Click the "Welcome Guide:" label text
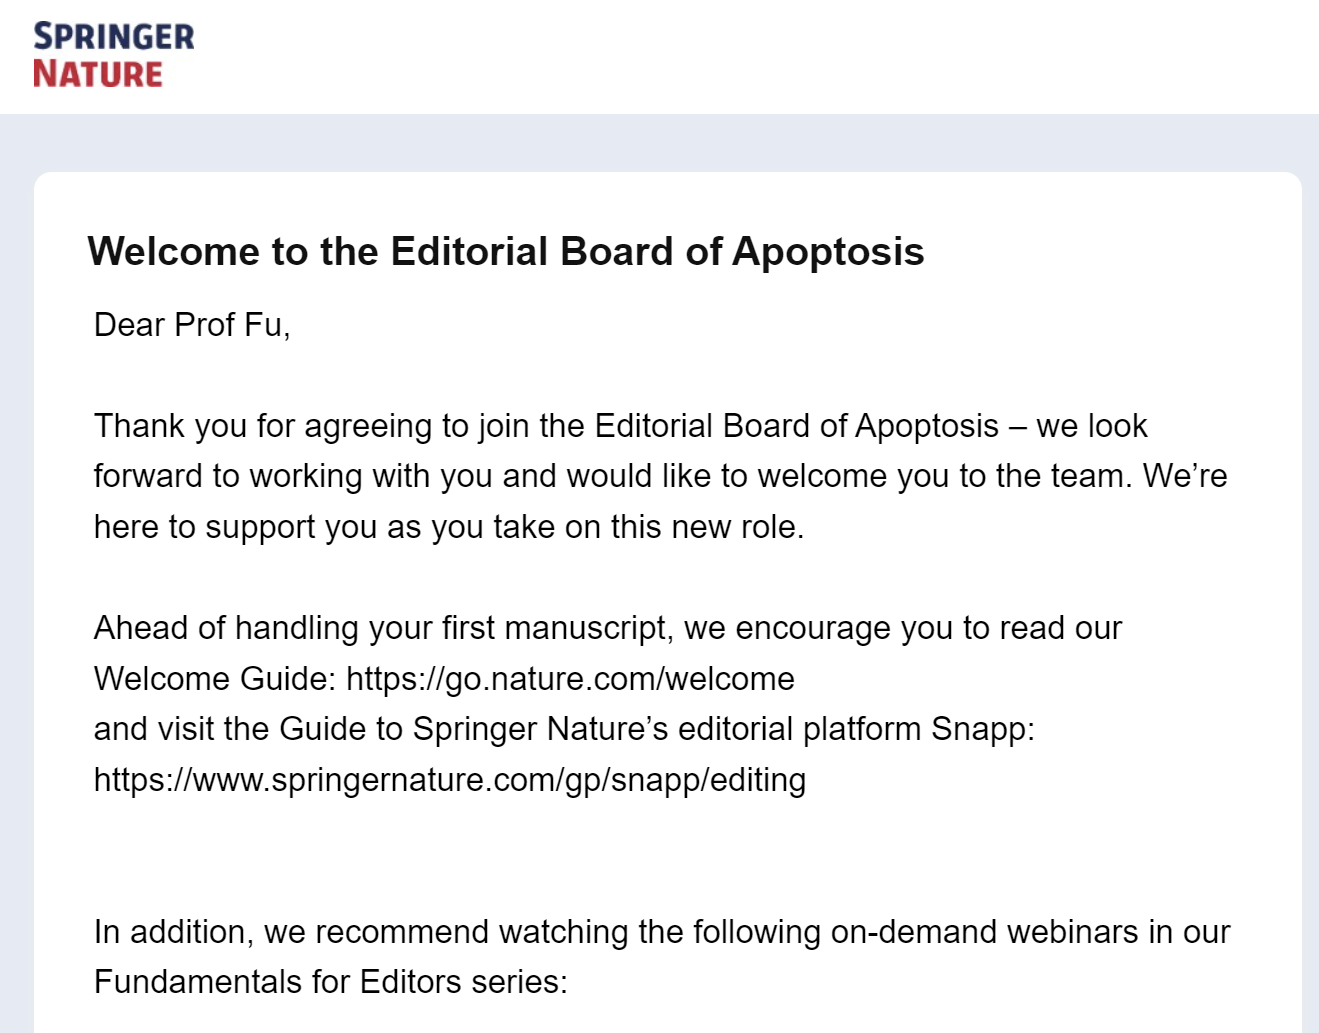Viewport: 1319px width, 1033px height. (215, 679)
